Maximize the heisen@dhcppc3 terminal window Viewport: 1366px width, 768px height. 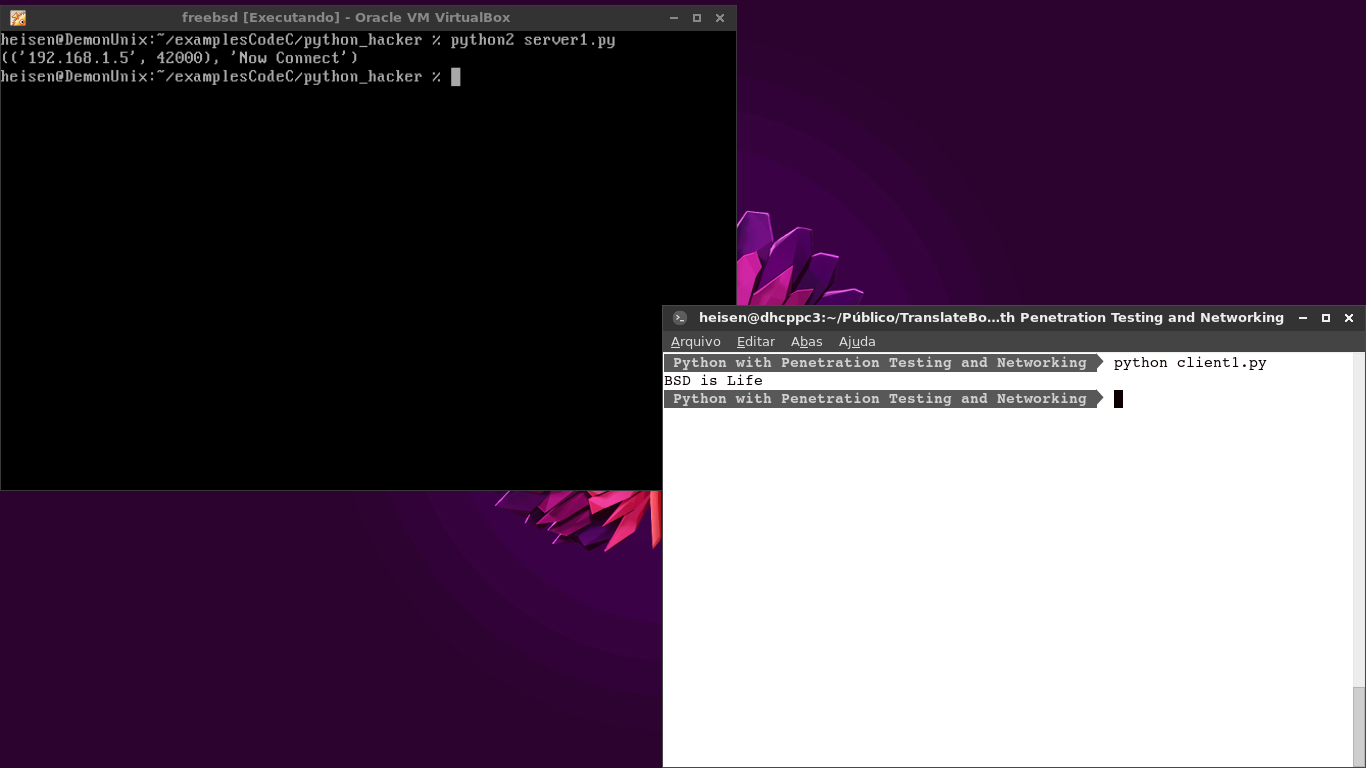[x=1326, y=318]
